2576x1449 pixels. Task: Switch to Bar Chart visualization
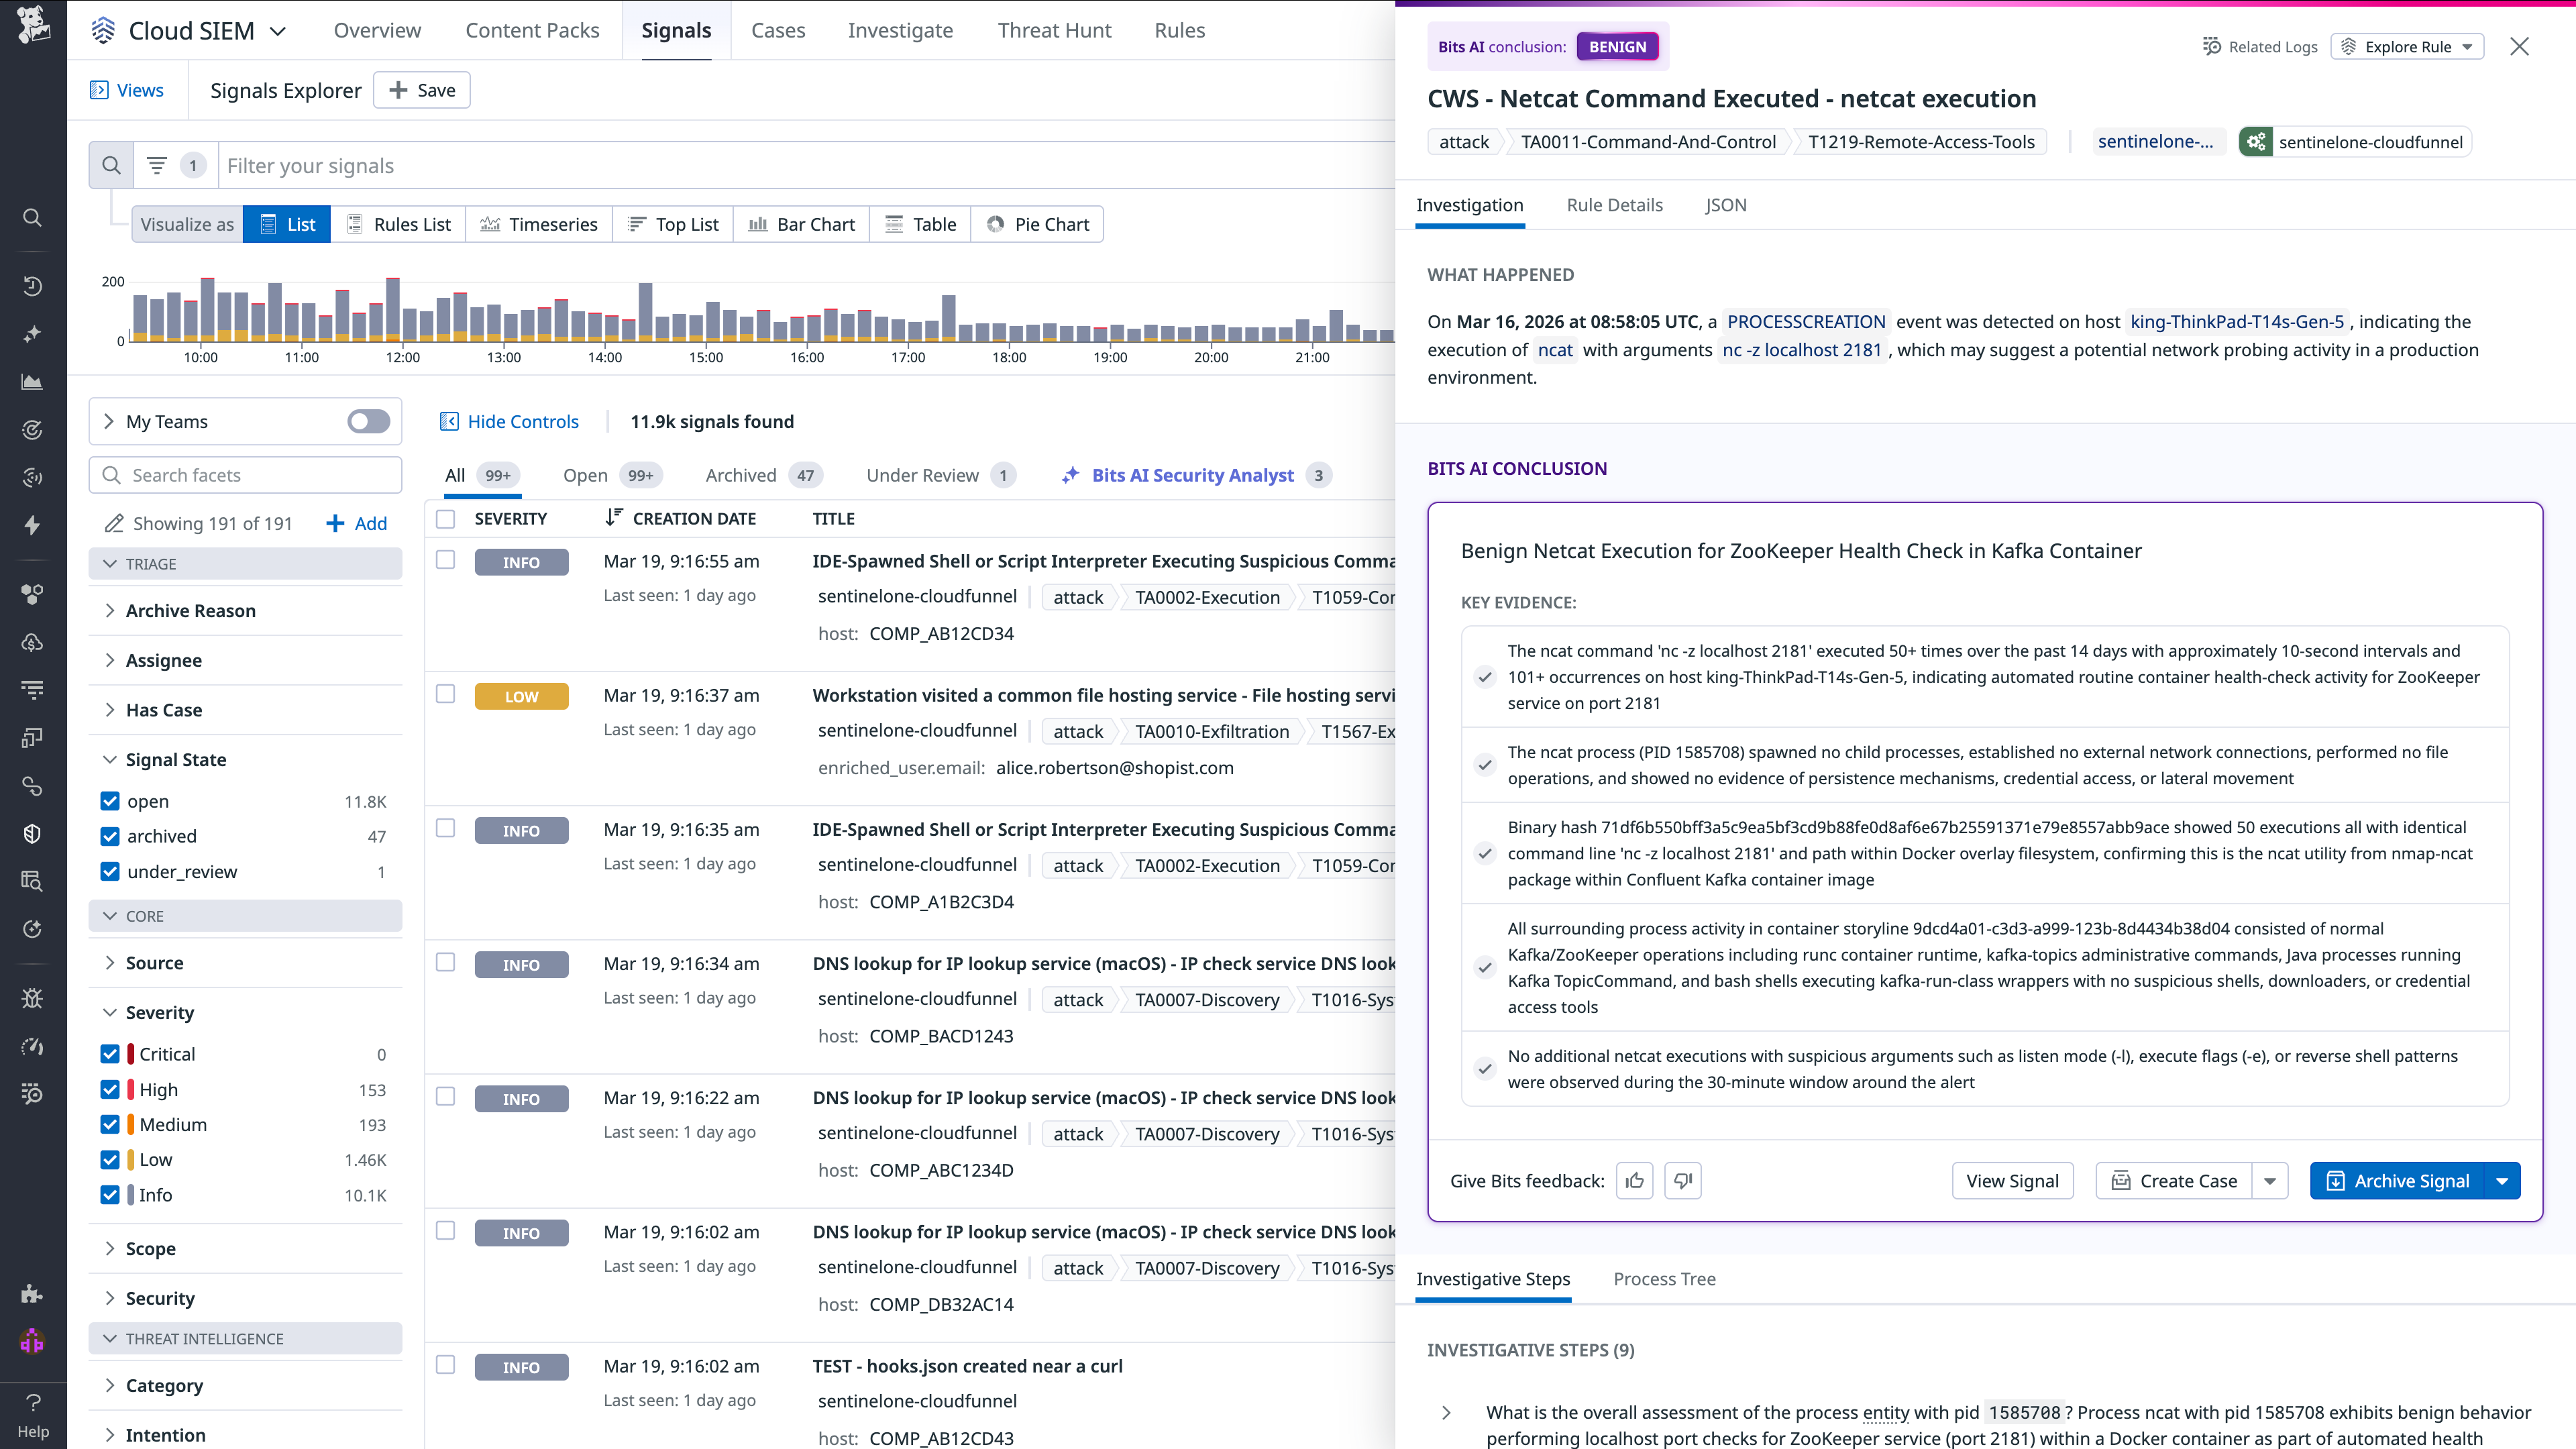(x=801, y=224)
